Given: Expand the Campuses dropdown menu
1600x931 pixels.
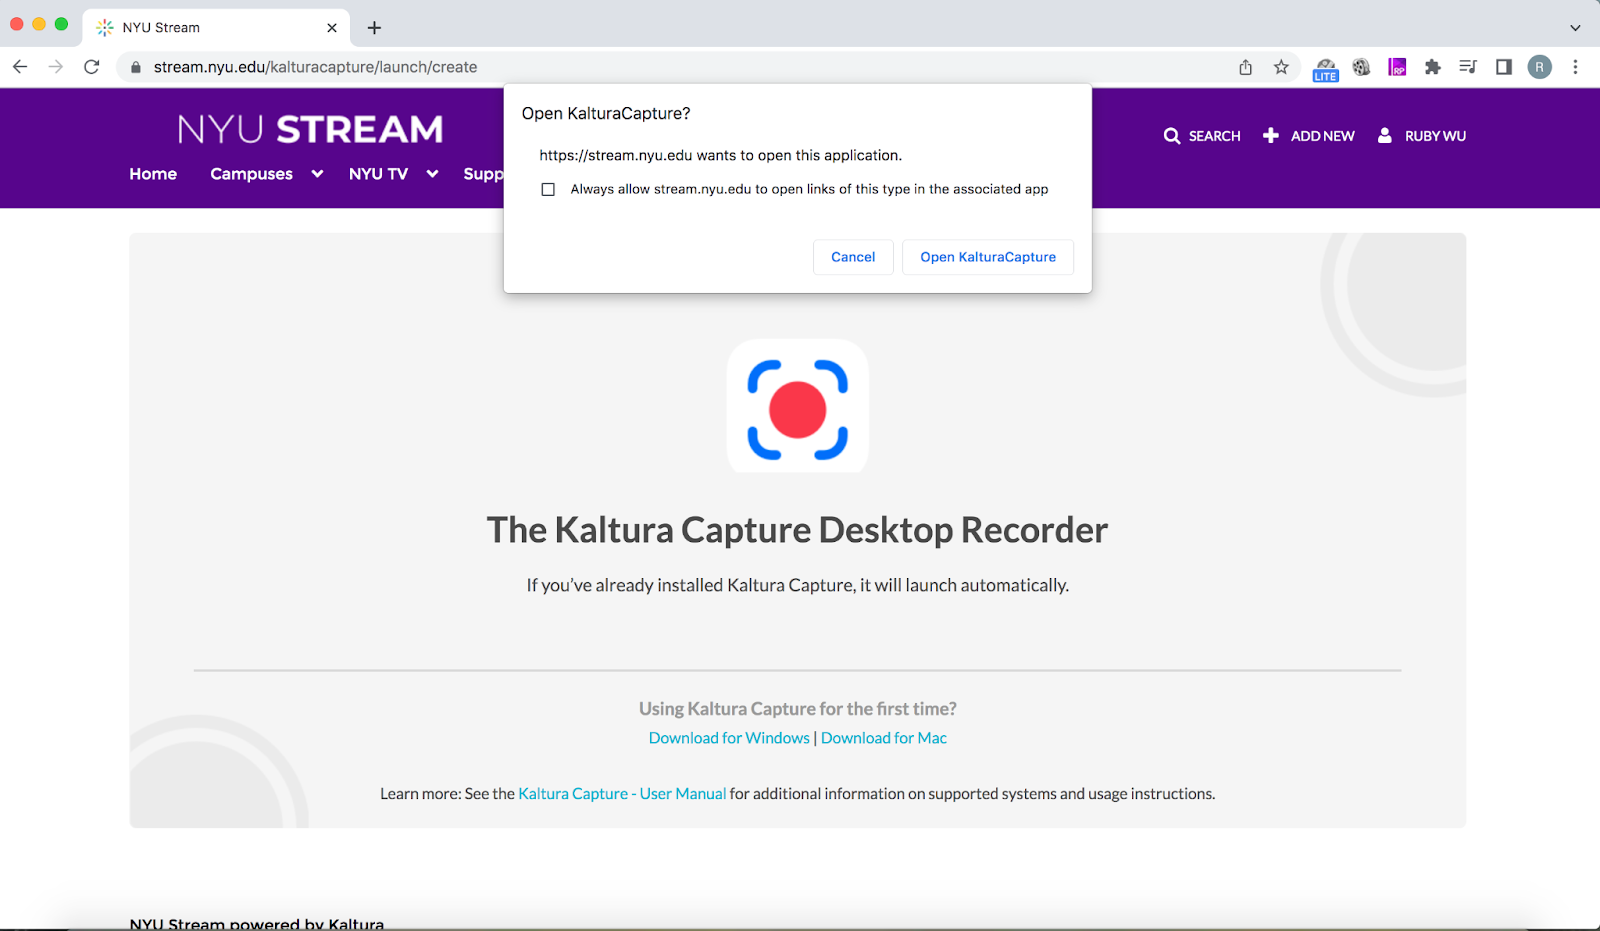Looking at the screenshot, I should pyautogui.click(x=266, y=174).
